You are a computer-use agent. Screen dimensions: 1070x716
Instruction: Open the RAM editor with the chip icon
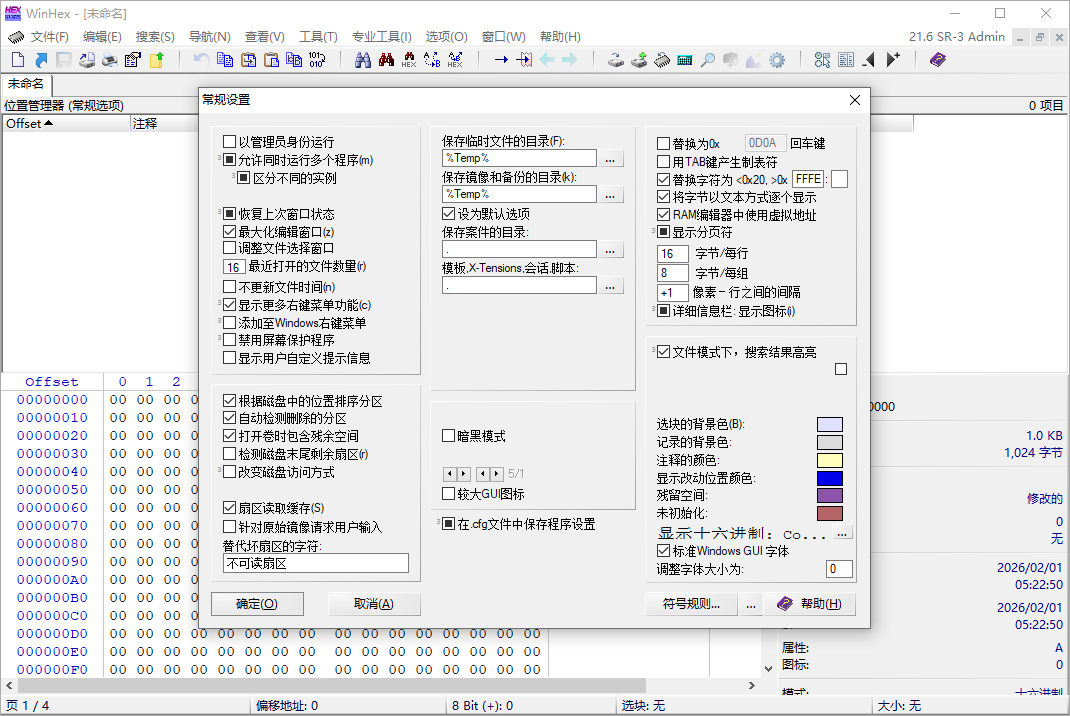(662, 60)
